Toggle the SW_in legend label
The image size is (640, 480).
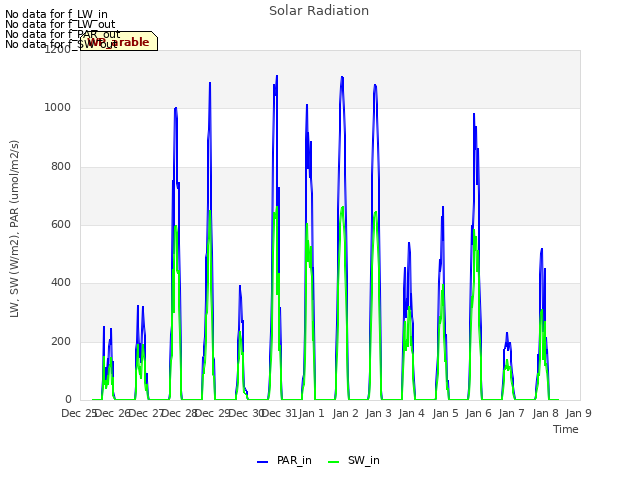[363, 460]
